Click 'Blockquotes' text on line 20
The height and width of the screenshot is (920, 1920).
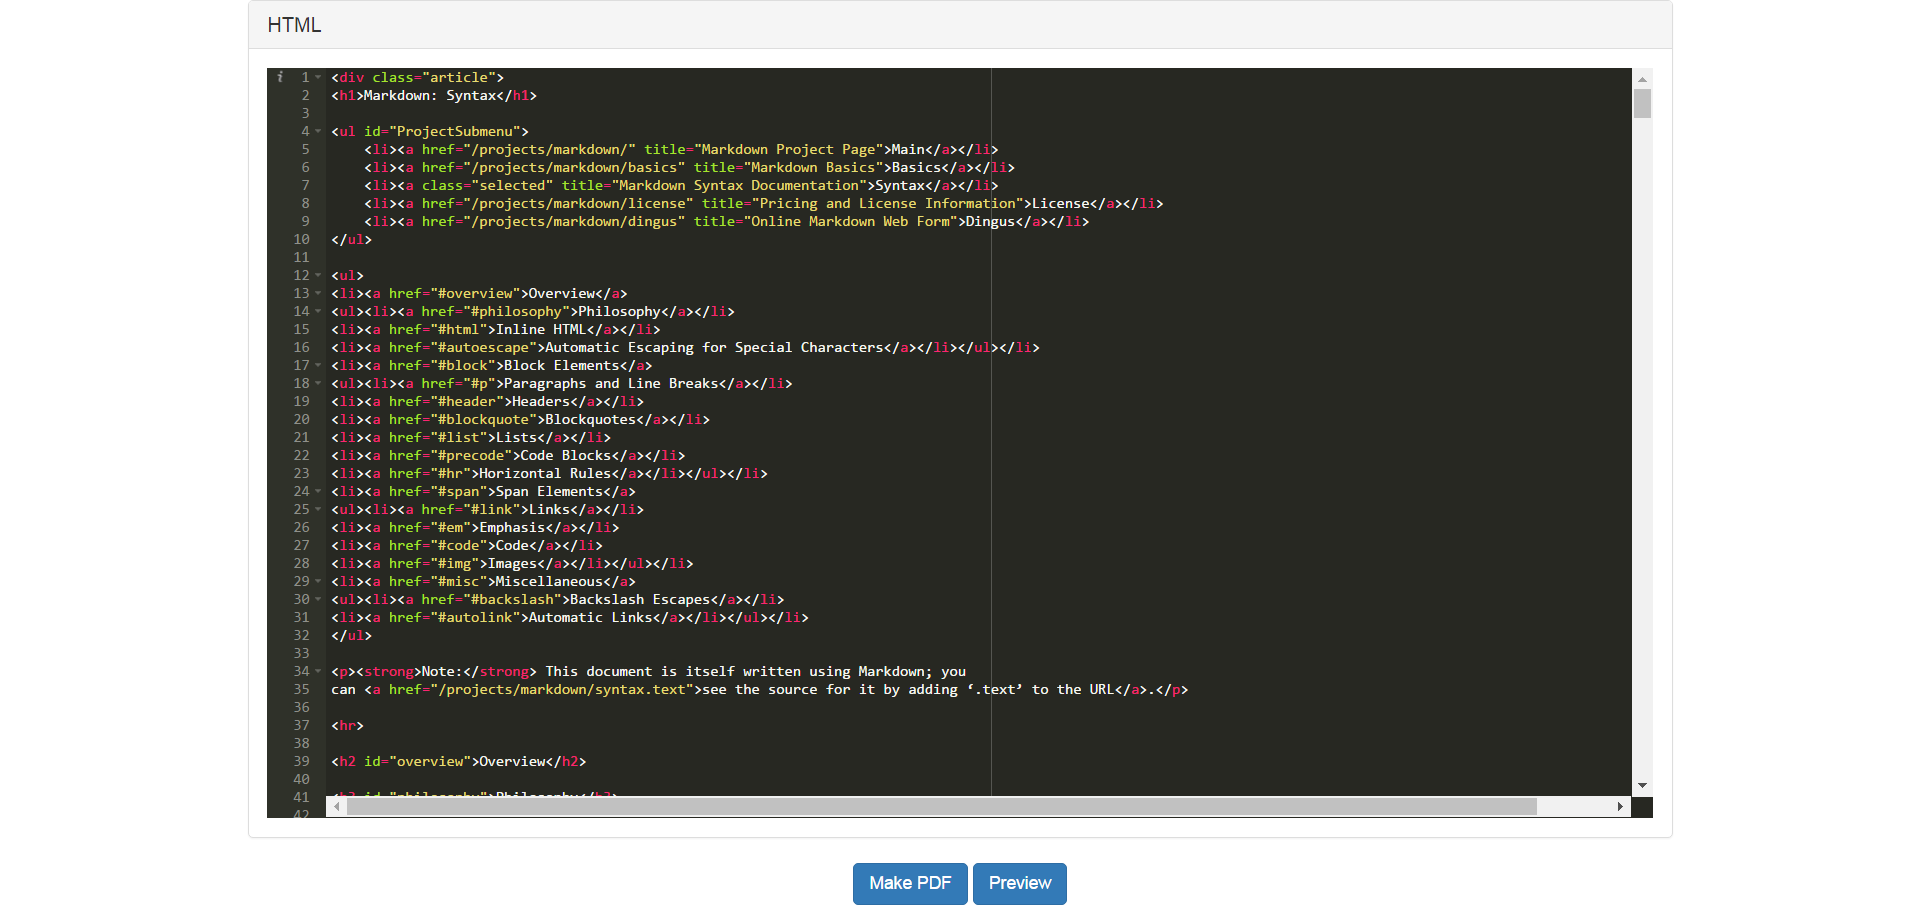(590, 419)
